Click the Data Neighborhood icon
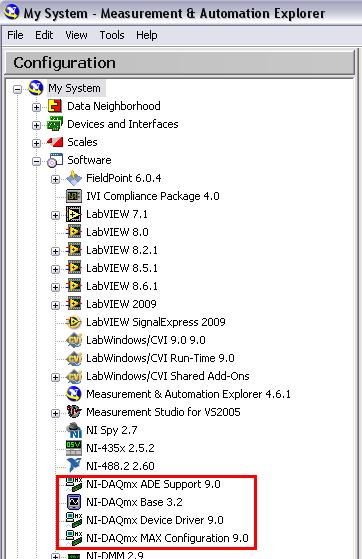The height and width of the screenshot is (559, 362). pos(55,106)
